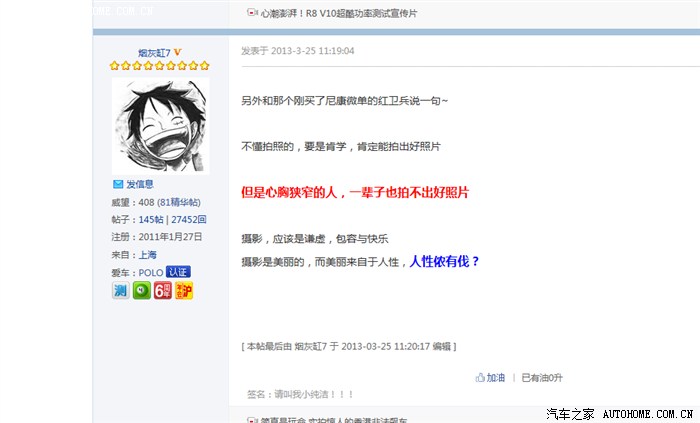Viewport: 700px width, 423px height.
Task: Click the gold star rating row
Action: pos(159,66)
